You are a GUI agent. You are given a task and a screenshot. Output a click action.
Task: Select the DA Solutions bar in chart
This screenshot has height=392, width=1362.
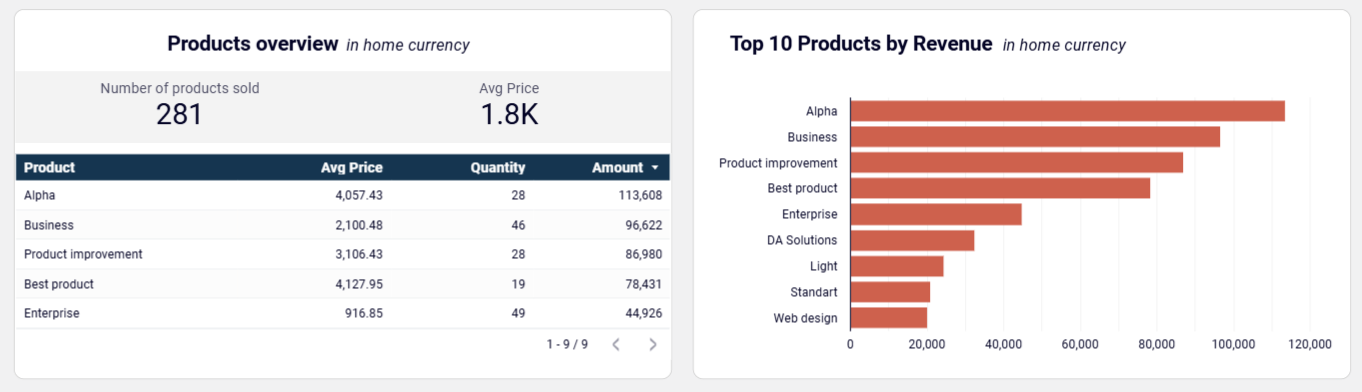[x=912, y=240]
